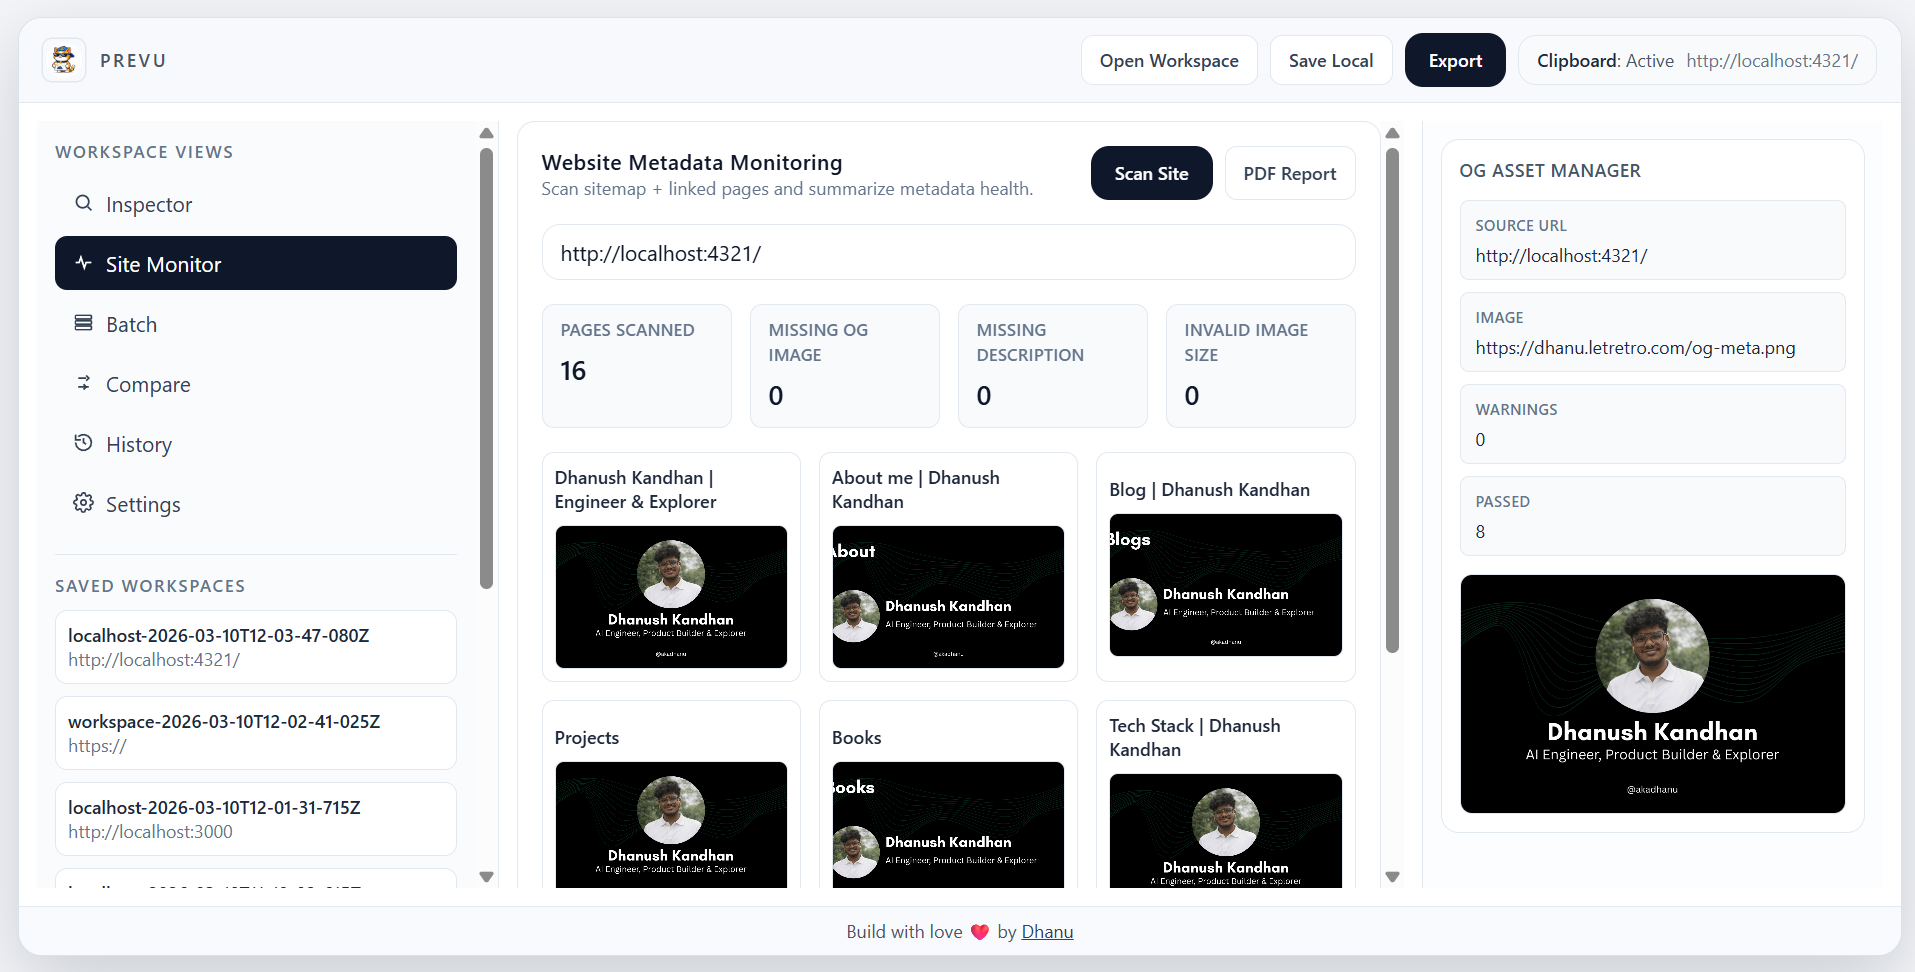
Task: Open saved workspace localhost-2026-03-10T12-01-31-715Z
Action: 256,819
